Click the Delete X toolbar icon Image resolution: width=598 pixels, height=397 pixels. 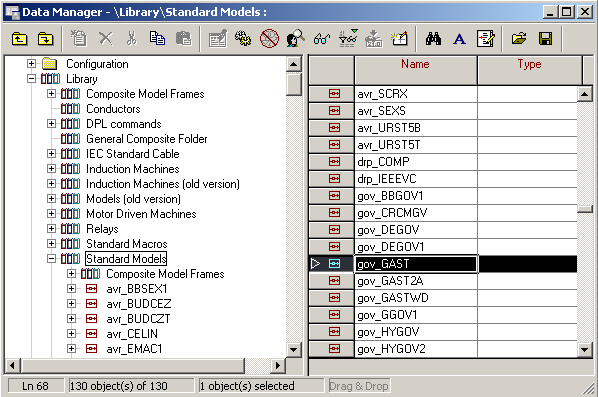click(x=106, y=39)
